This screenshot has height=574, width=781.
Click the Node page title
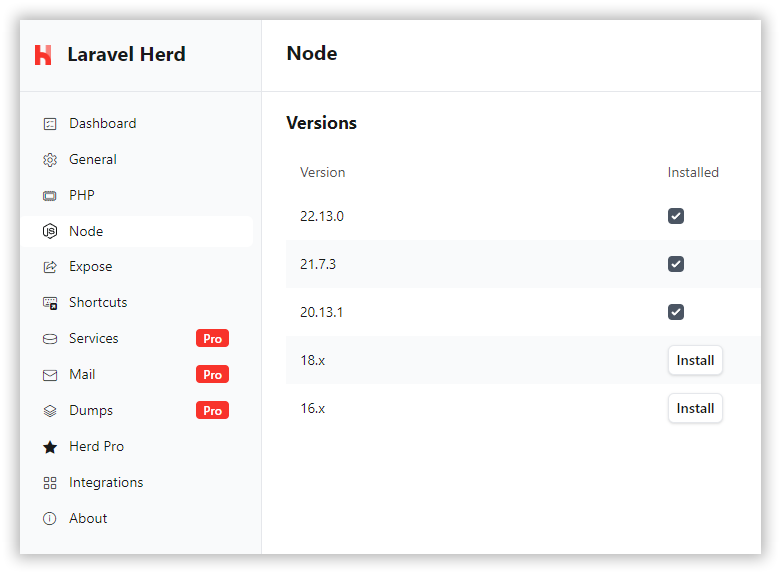pos(312,53)
